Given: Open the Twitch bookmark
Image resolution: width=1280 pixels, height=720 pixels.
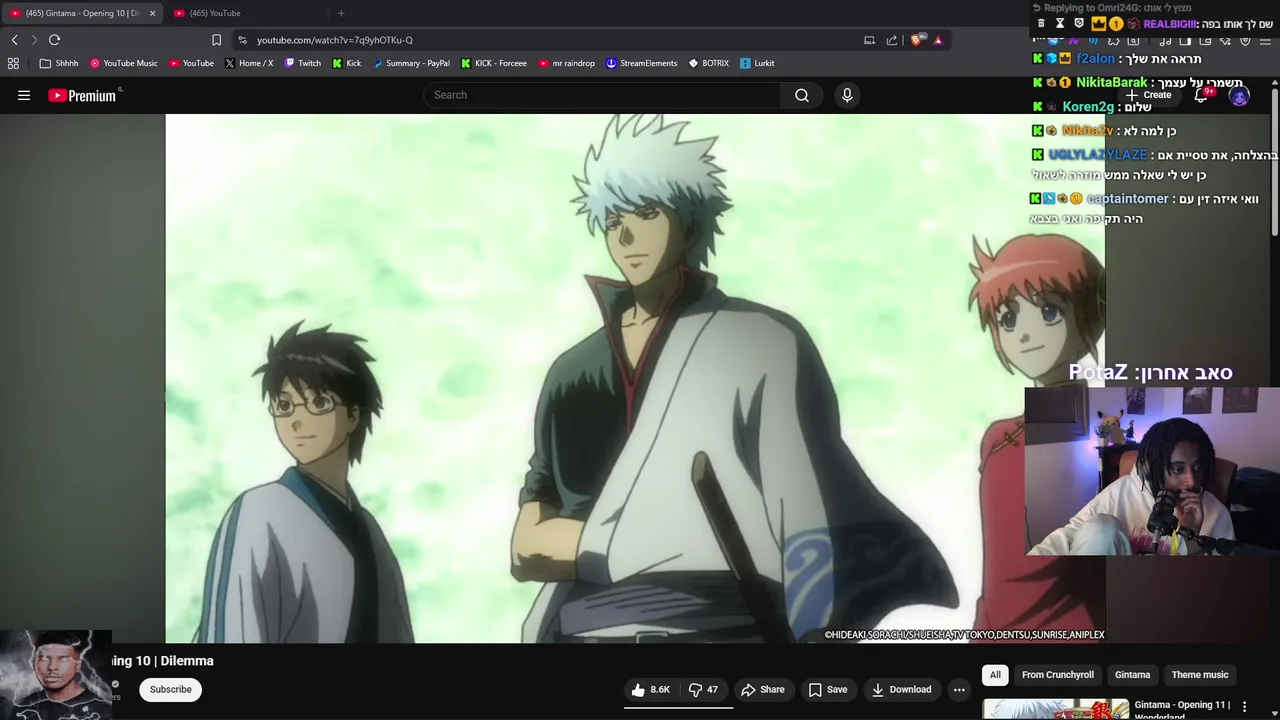Looking at the screenshot, I should (x=303, y=63).
